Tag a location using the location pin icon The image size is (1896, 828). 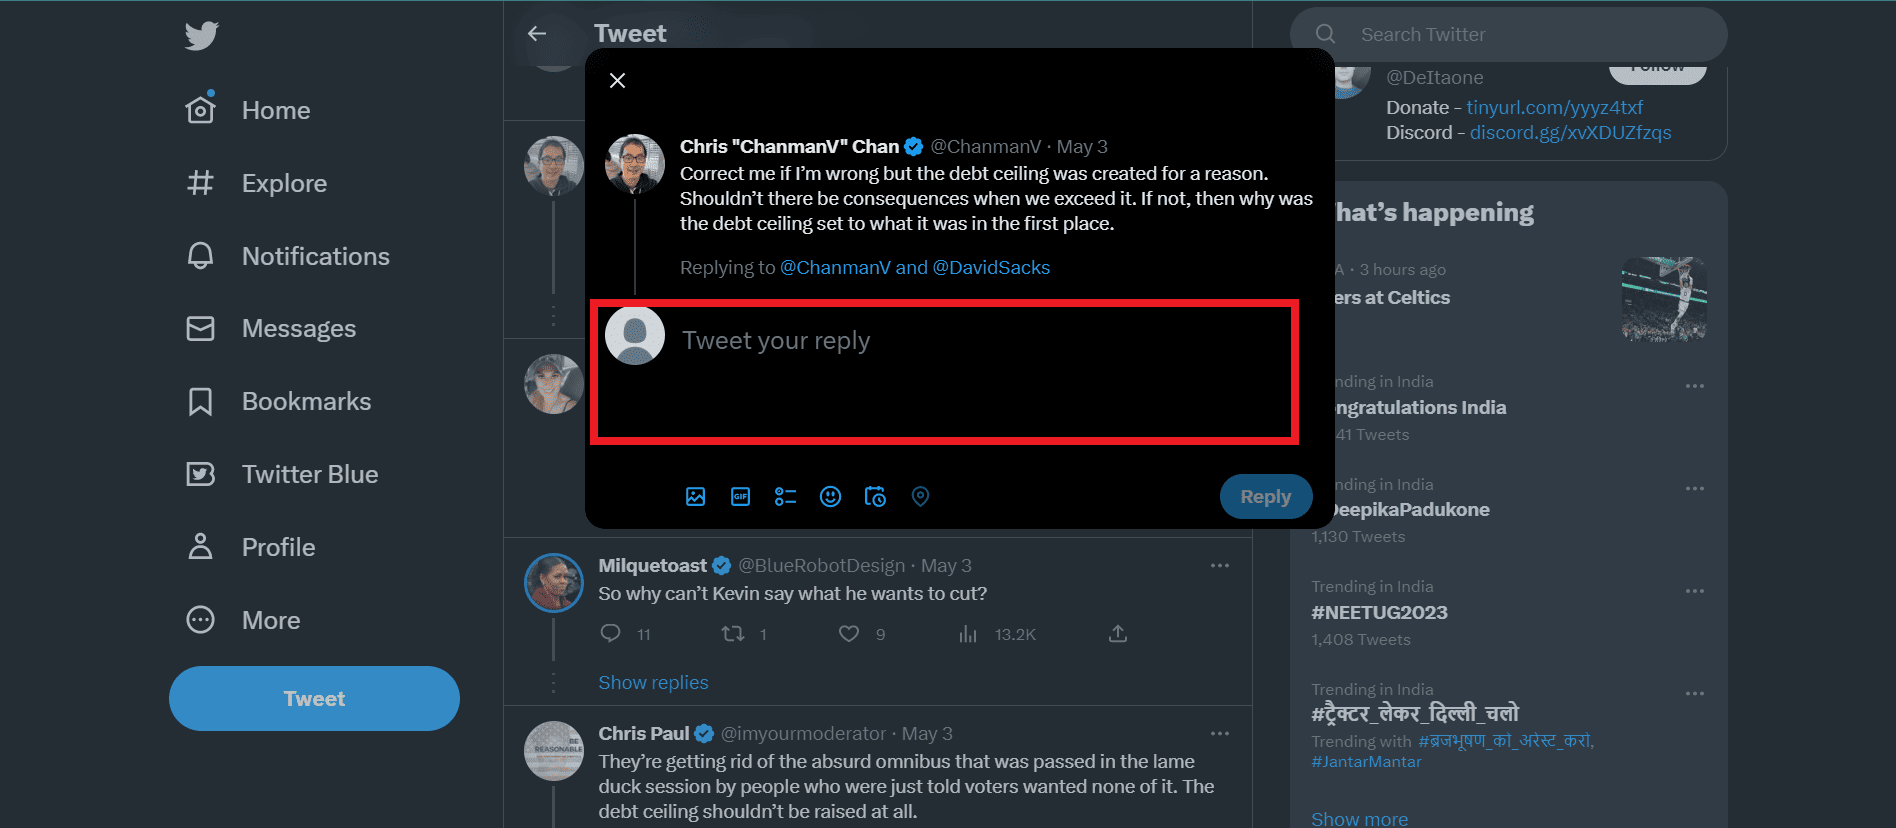point(920,496)
